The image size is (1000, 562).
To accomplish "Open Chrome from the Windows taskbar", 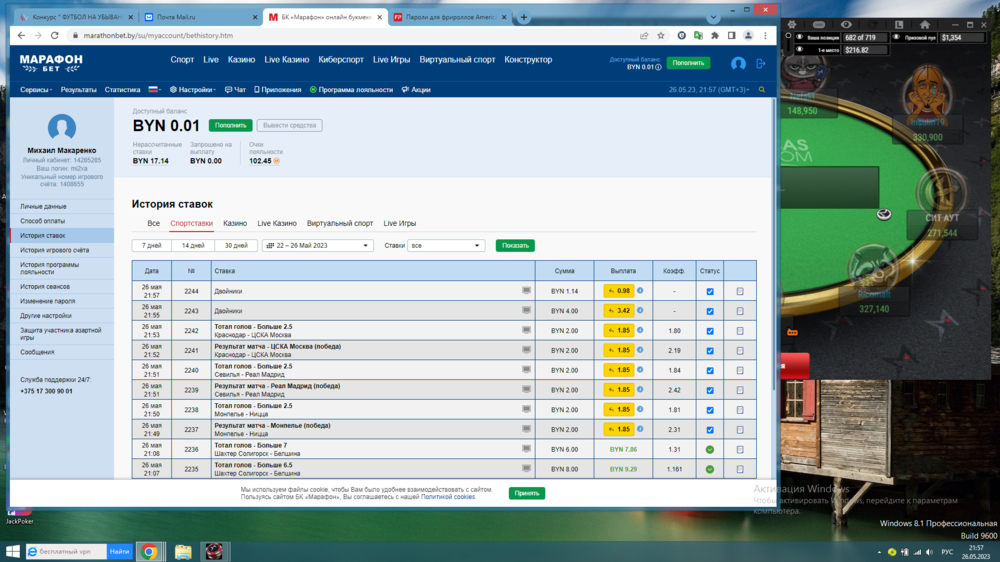I will coord(149,551).
